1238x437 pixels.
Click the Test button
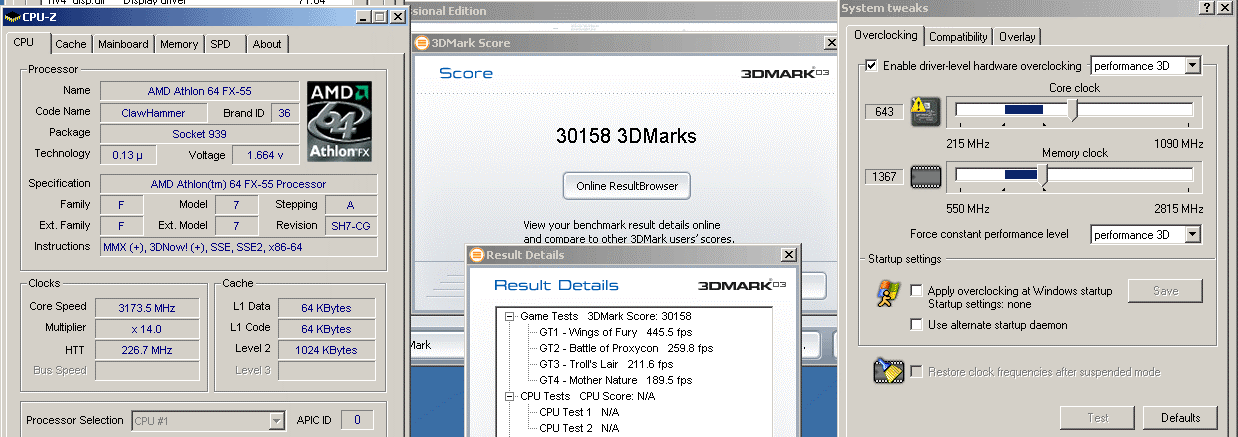(1097, 418)
